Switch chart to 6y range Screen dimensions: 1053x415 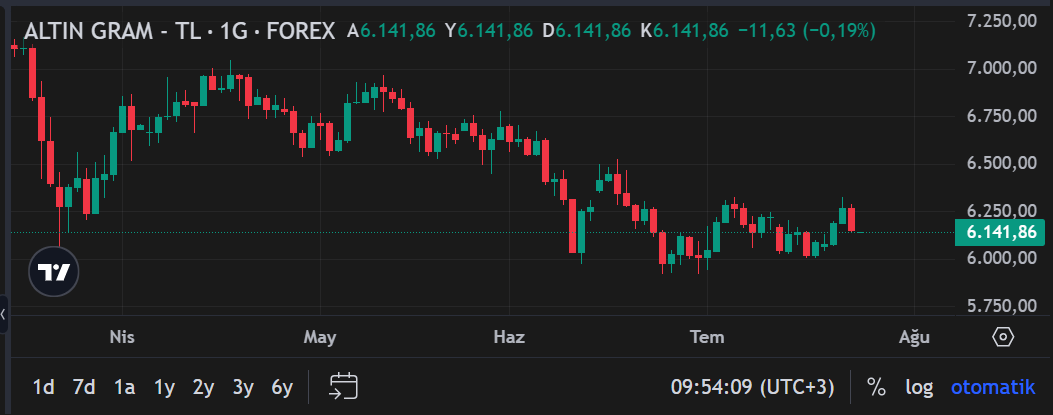click(282, 387)
